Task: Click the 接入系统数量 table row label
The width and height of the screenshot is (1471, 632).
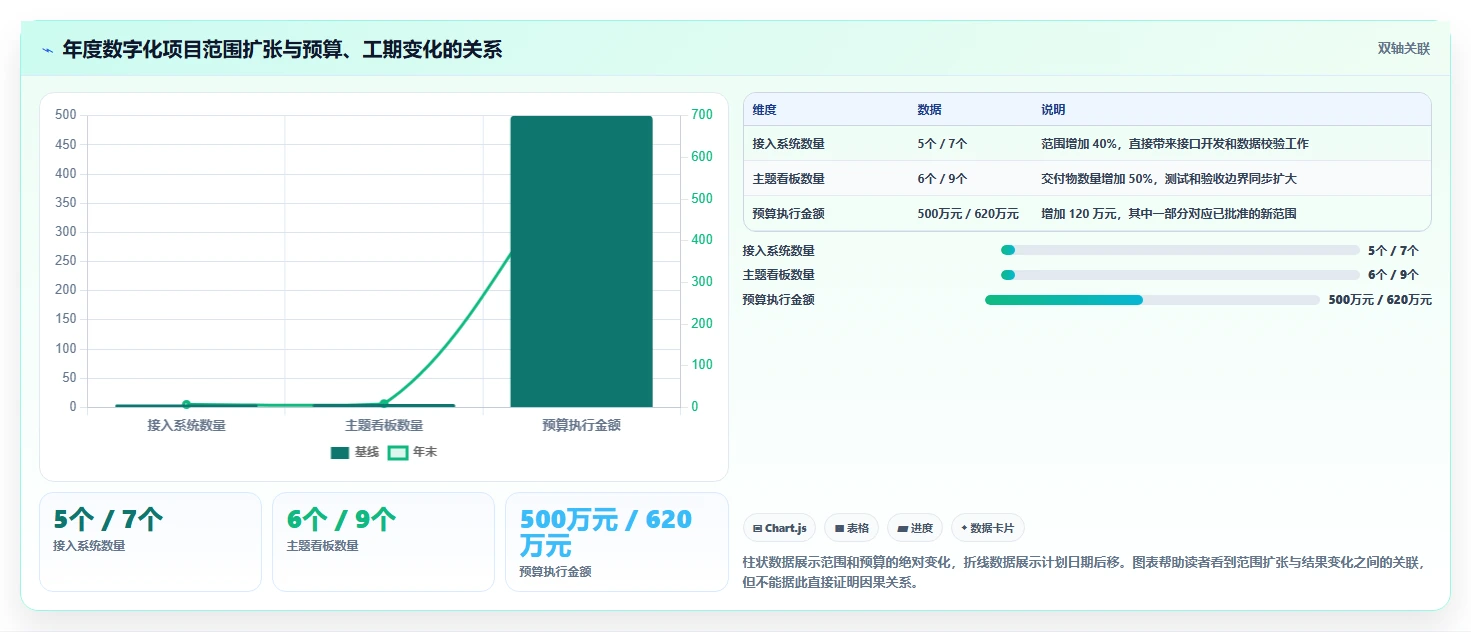Action: point(789,144)
